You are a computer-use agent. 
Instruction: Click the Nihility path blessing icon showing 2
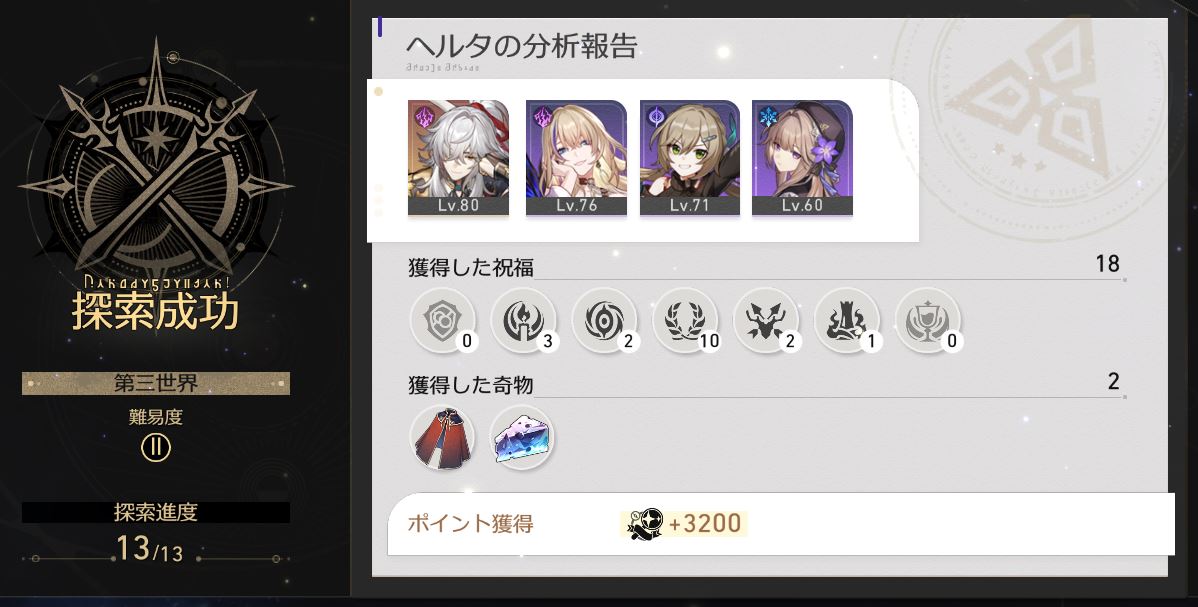click(604, 320)
